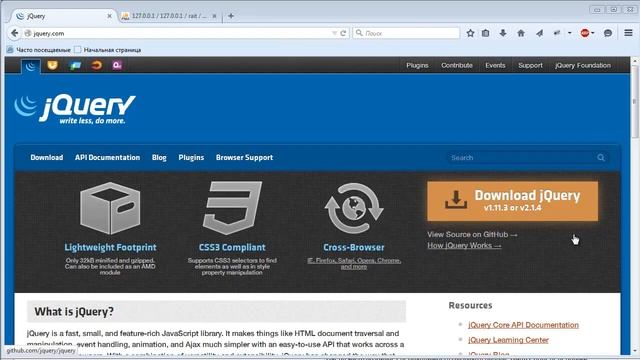Click the jQuery logo

tap(75, 109)
